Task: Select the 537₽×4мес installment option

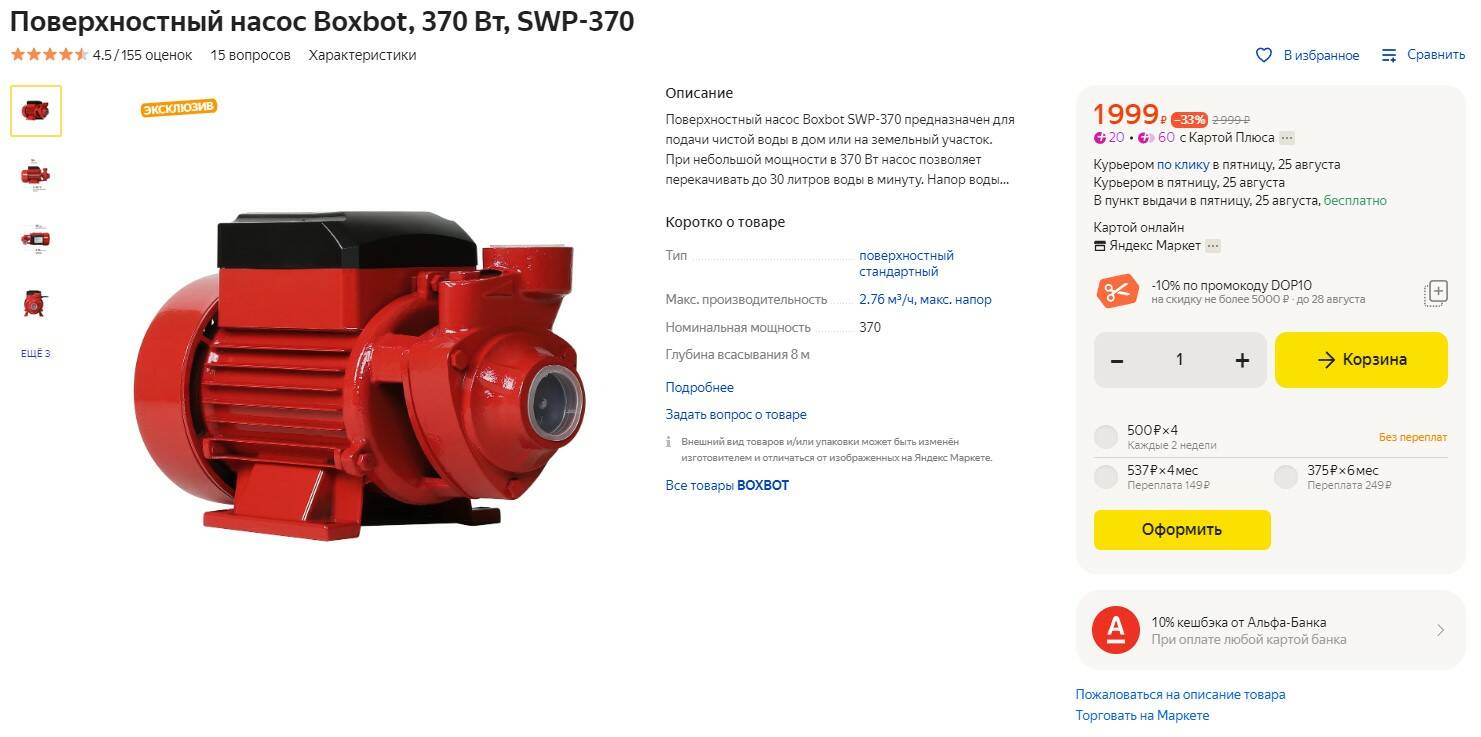Action: 1106,477
